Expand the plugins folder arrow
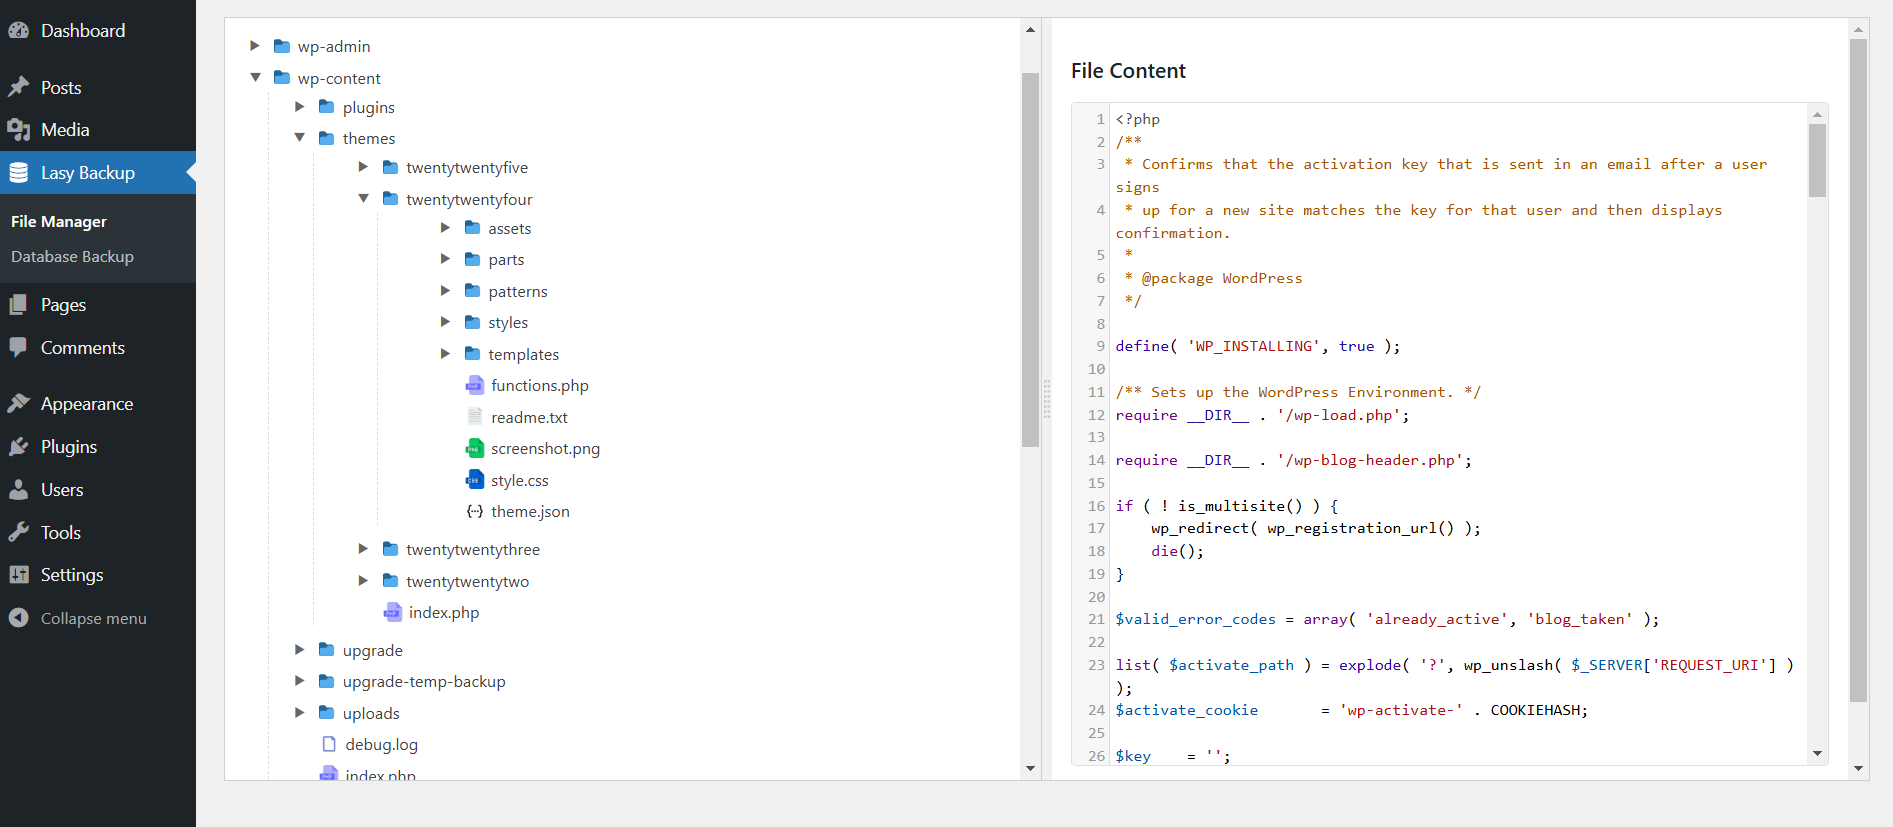1893x827 pixels. 300,107
